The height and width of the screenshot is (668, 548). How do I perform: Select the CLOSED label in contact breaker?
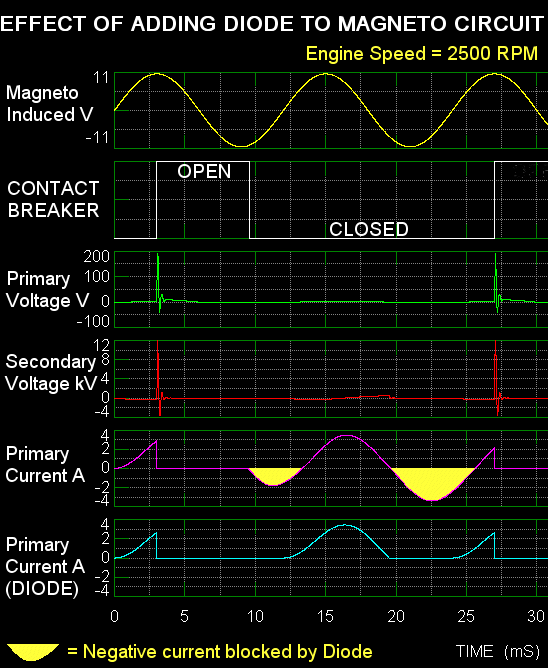[369, 229]
